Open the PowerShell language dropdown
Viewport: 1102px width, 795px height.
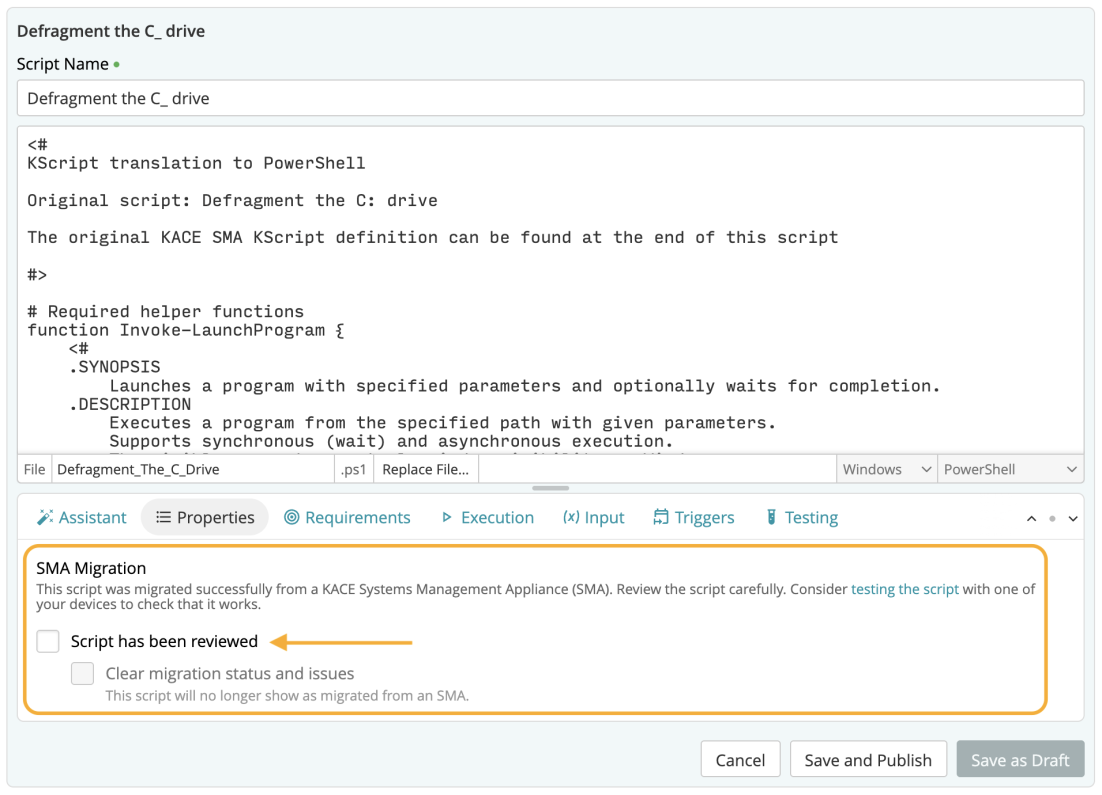point(1010,469)
